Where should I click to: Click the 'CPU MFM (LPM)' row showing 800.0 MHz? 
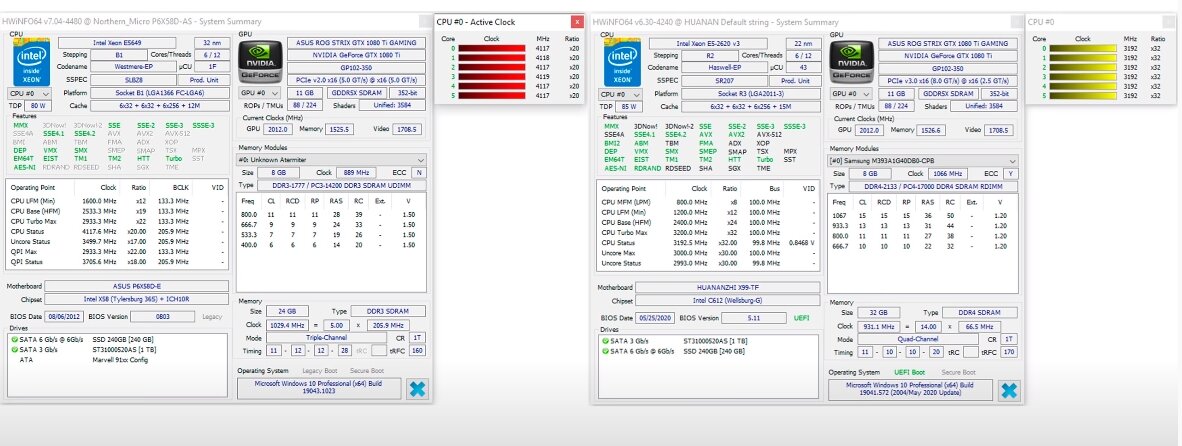click(x=708, y=202)
